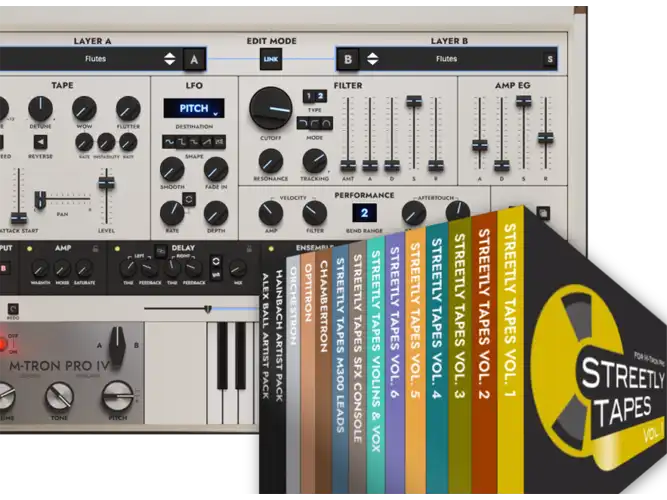Screen dimensions: 667x500
Task: Select Layer A with the A button
Action: (194, 60)
